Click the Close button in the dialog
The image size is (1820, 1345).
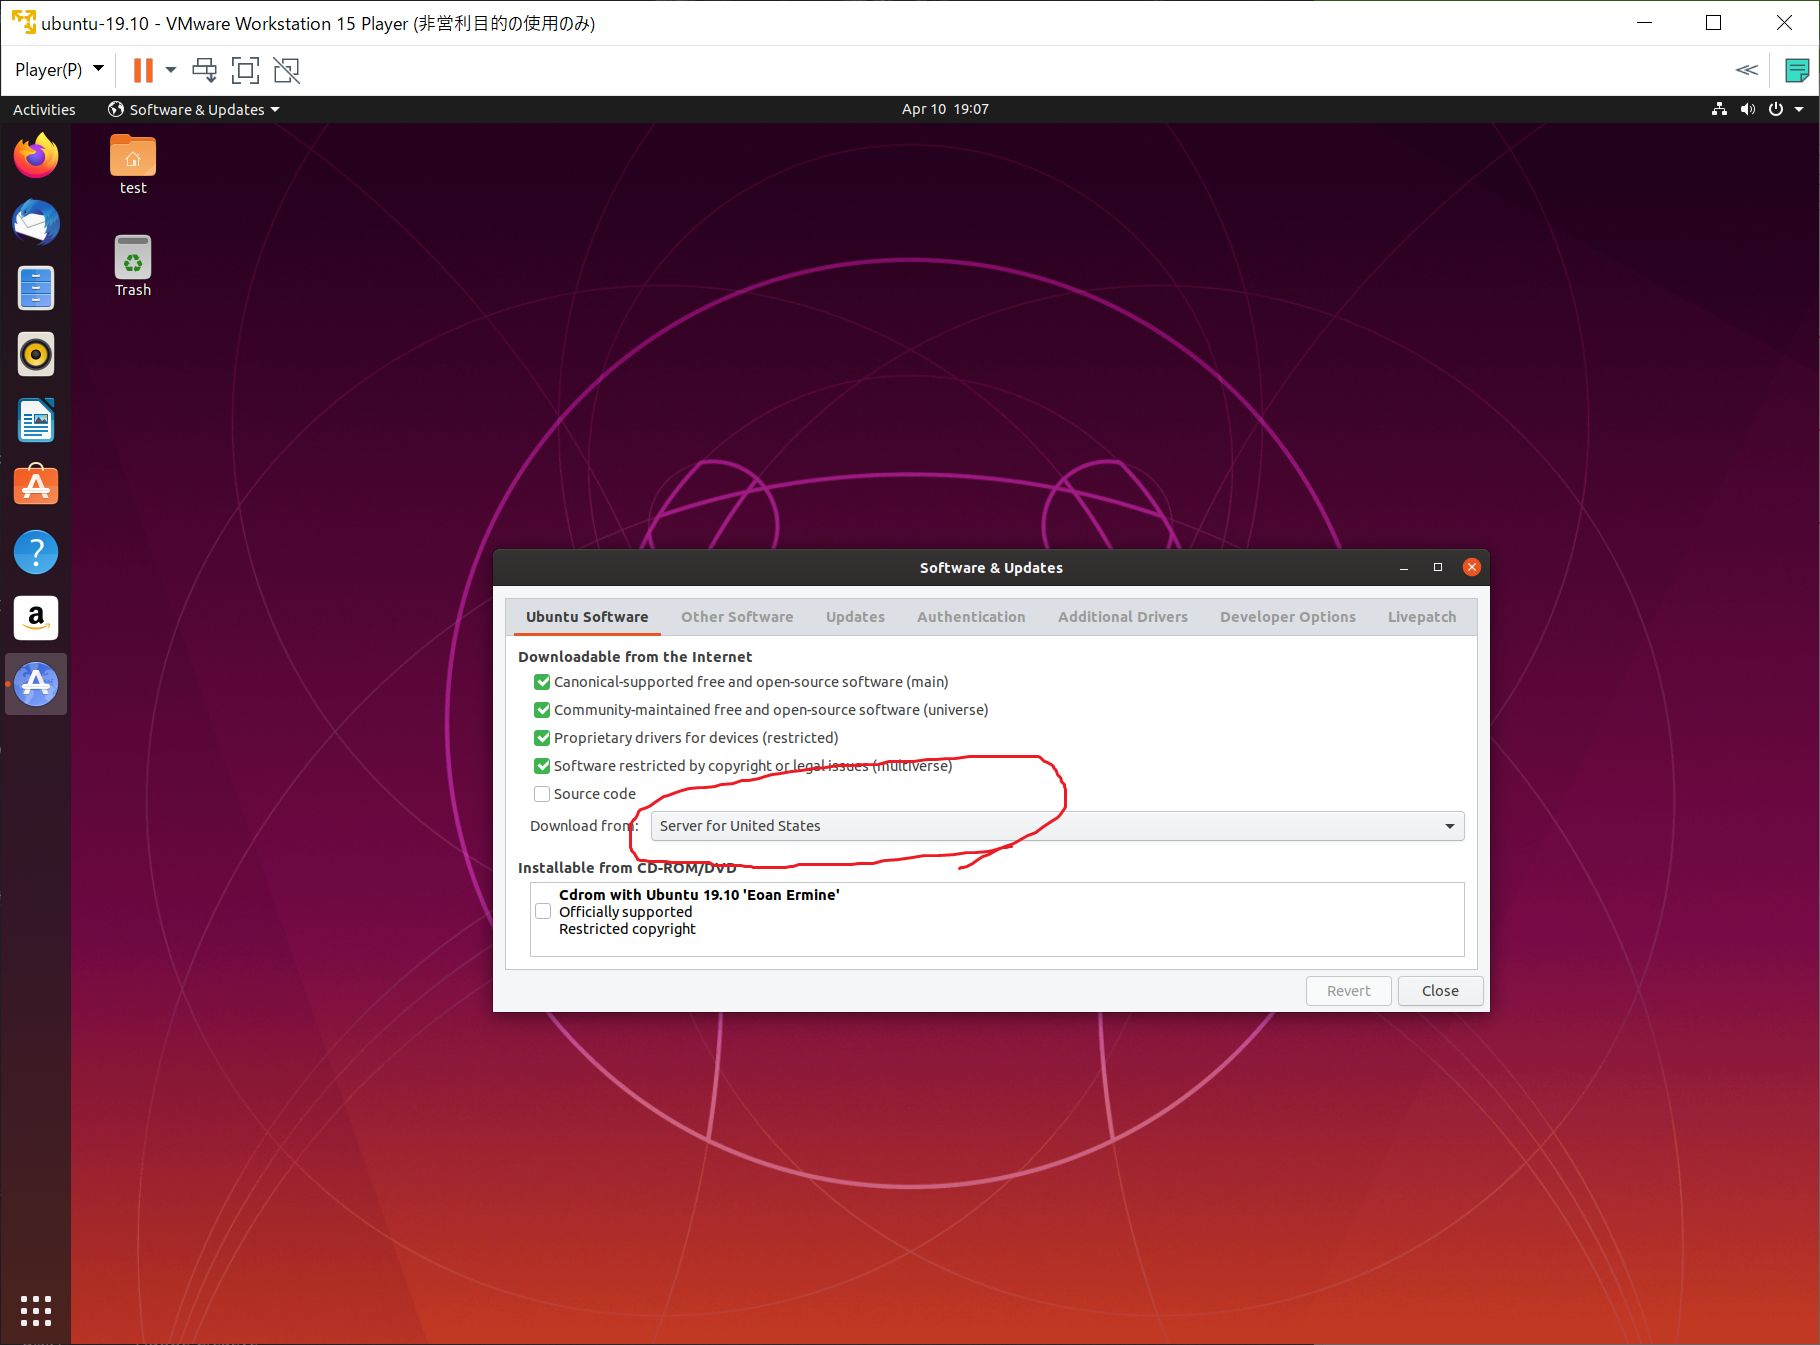[x=1440, y=991]
